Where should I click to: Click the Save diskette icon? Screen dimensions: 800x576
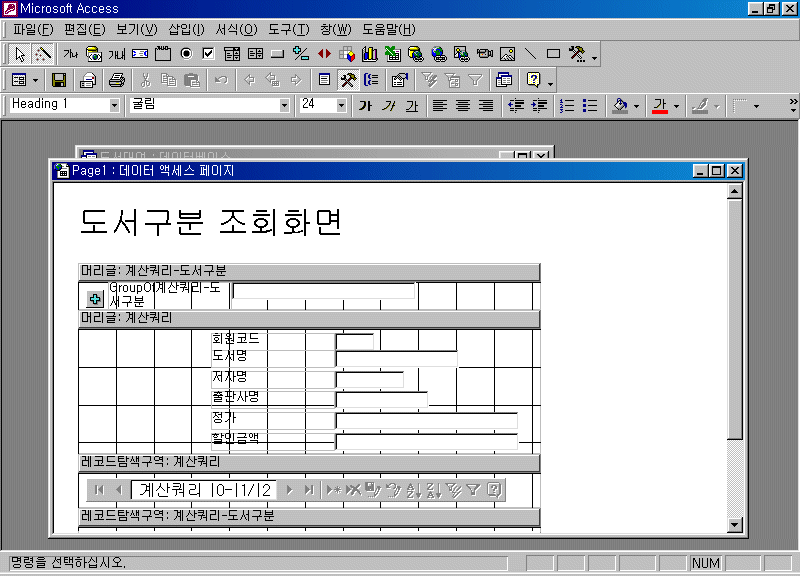59,80
